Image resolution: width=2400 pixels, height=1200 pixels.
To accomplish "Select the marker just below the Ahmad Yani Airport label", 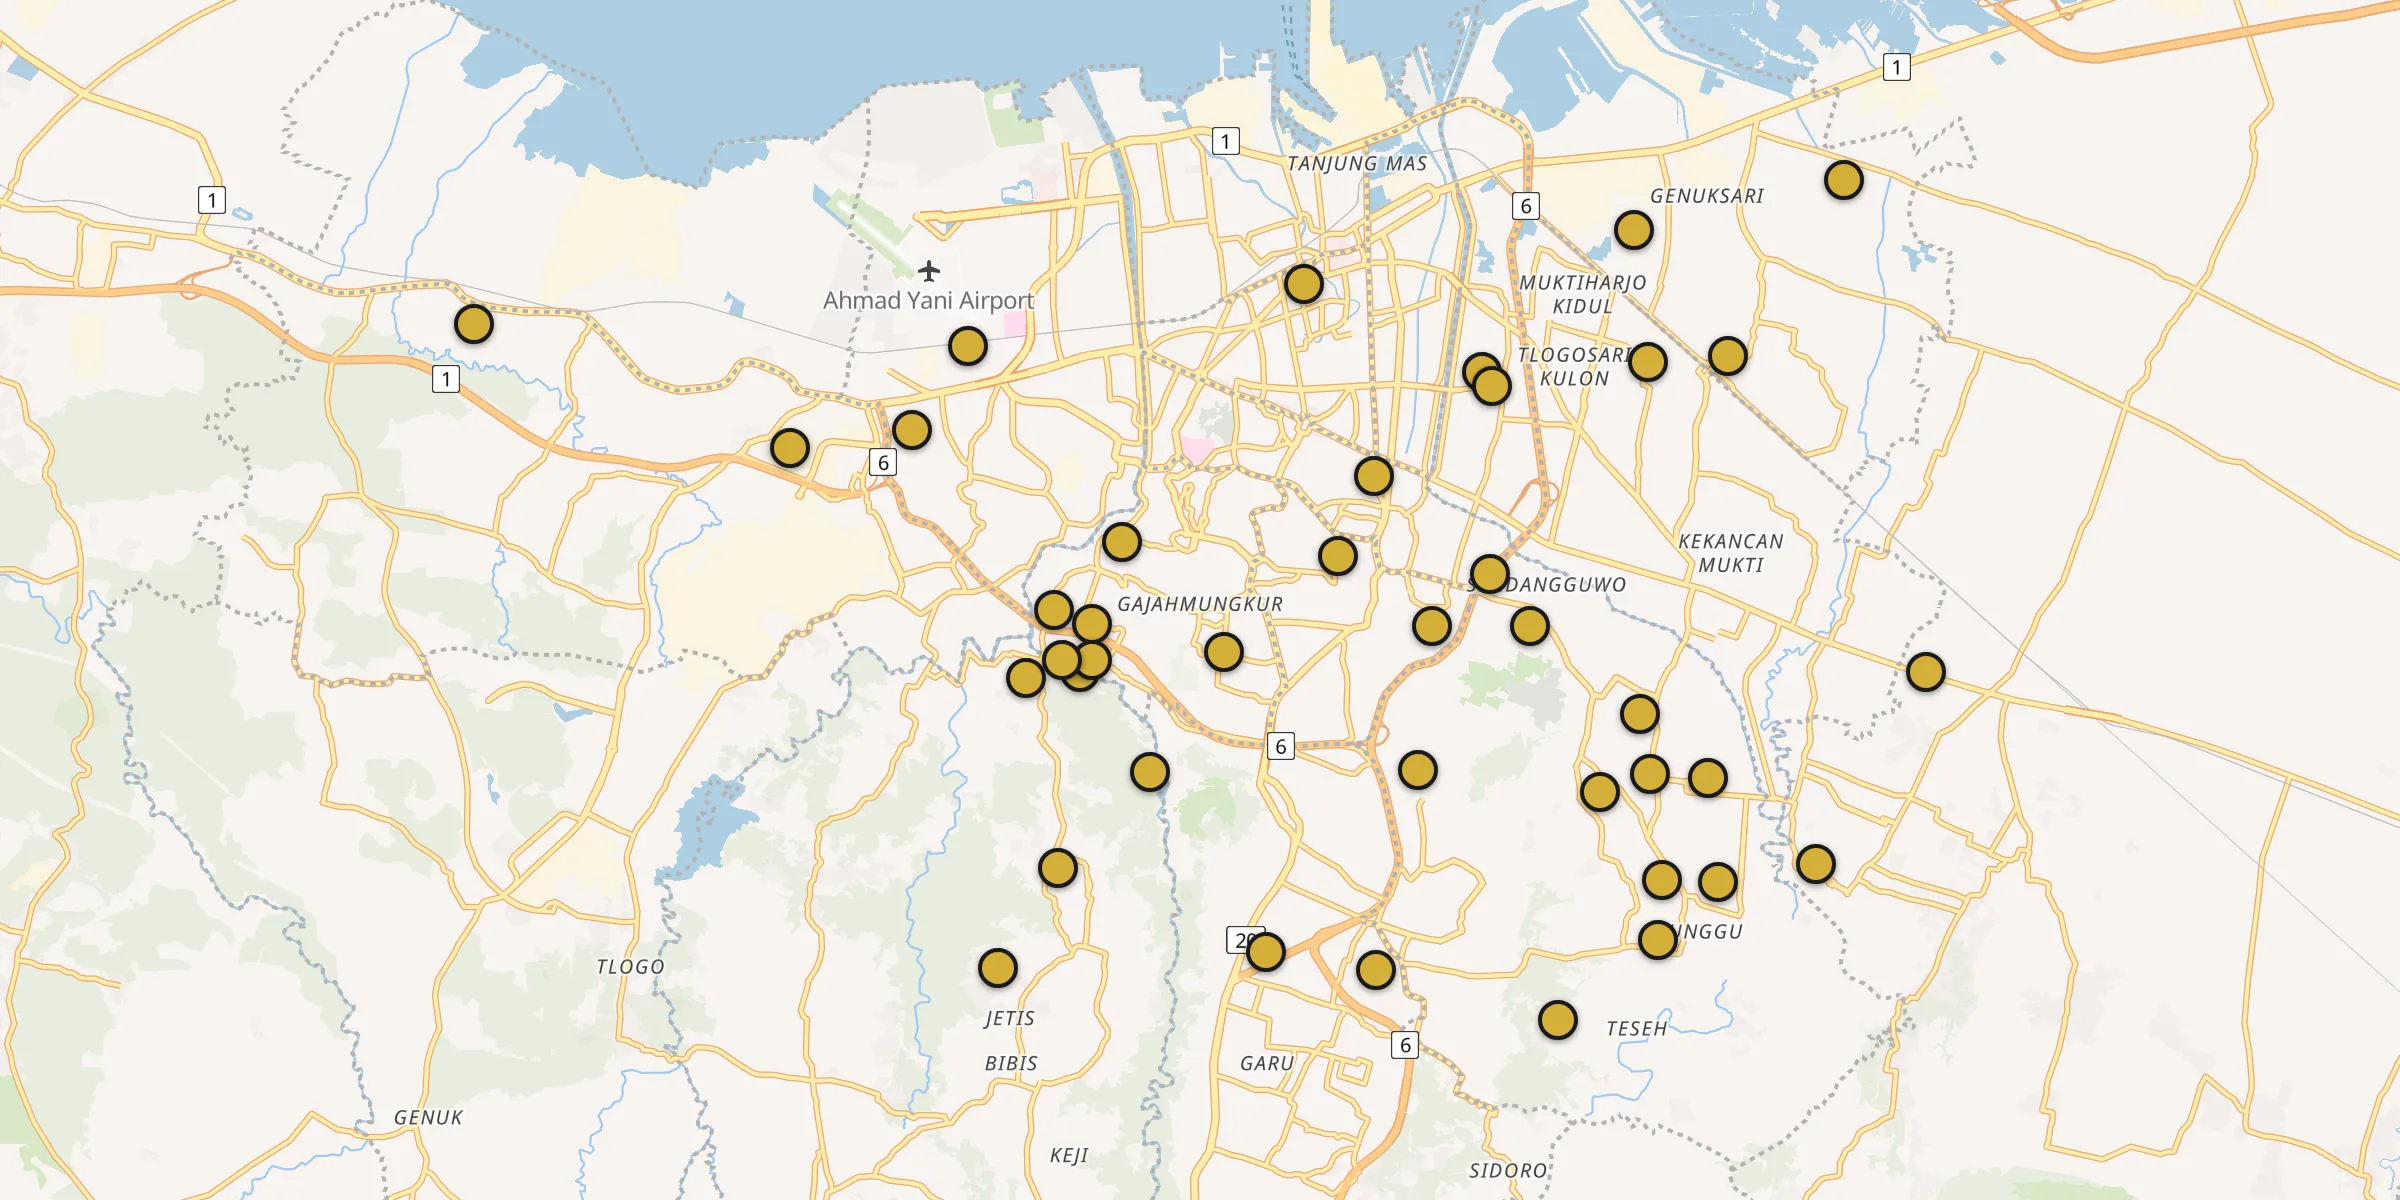I will (968, 346).
